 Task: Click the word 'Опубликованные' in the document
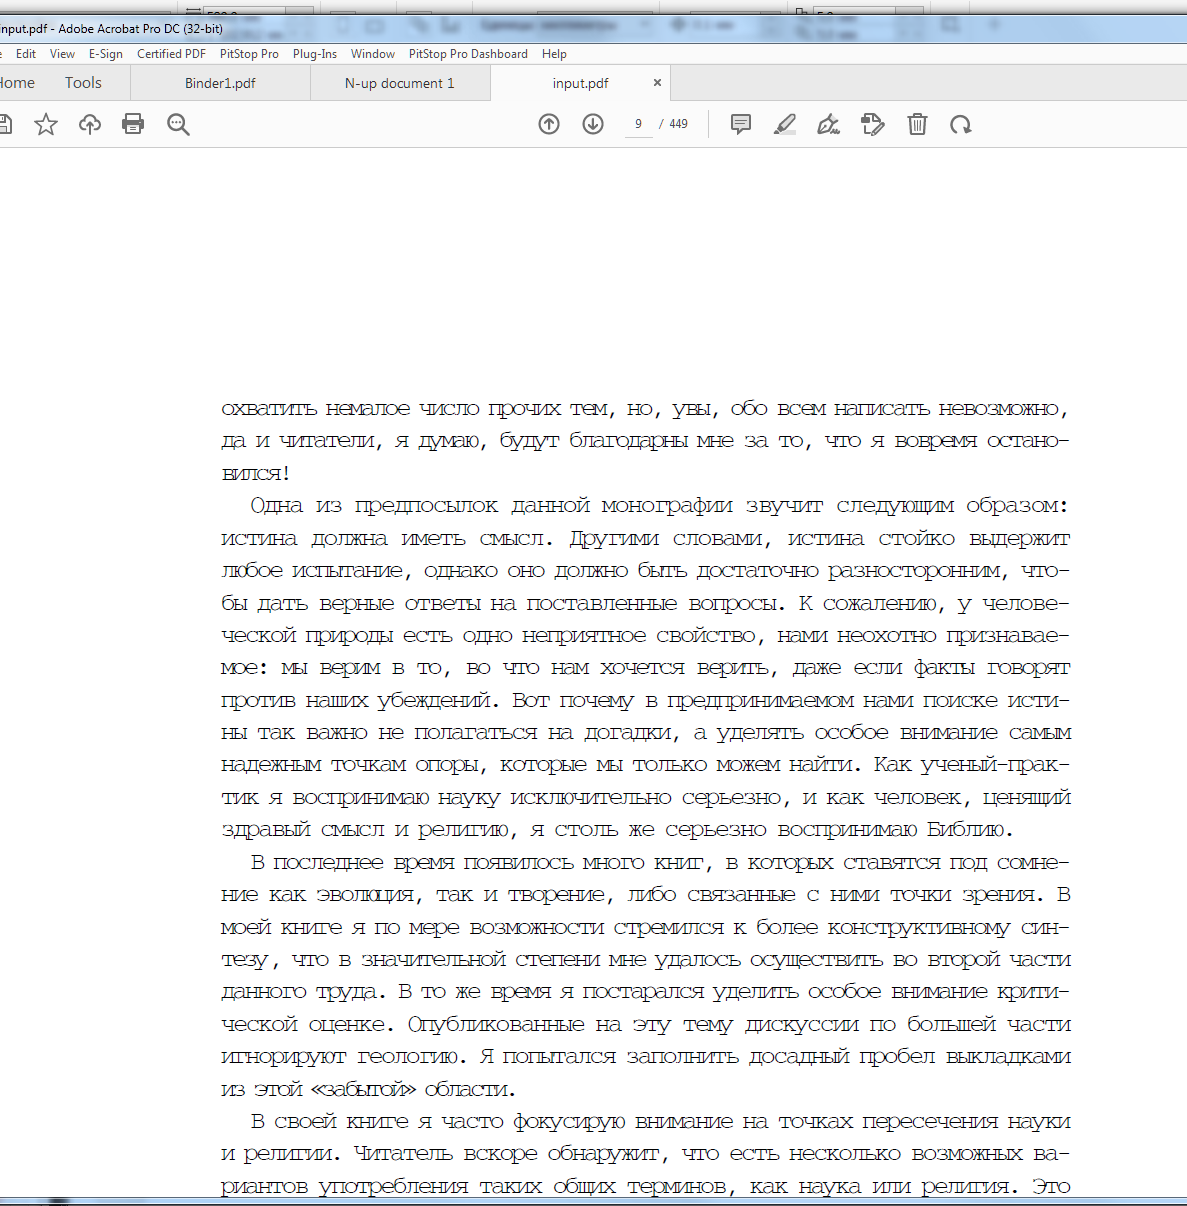(x=496, y=1024)
